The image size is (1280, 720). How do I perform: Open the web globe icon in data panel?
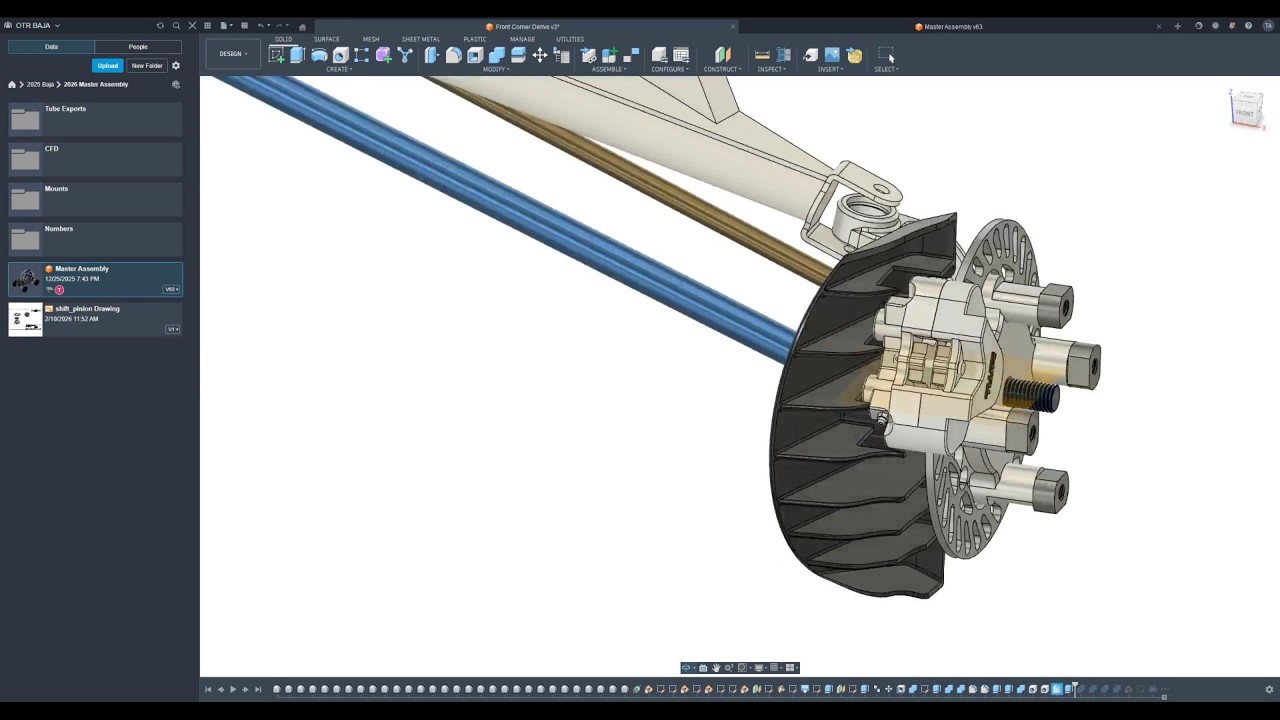click(176, 85)
